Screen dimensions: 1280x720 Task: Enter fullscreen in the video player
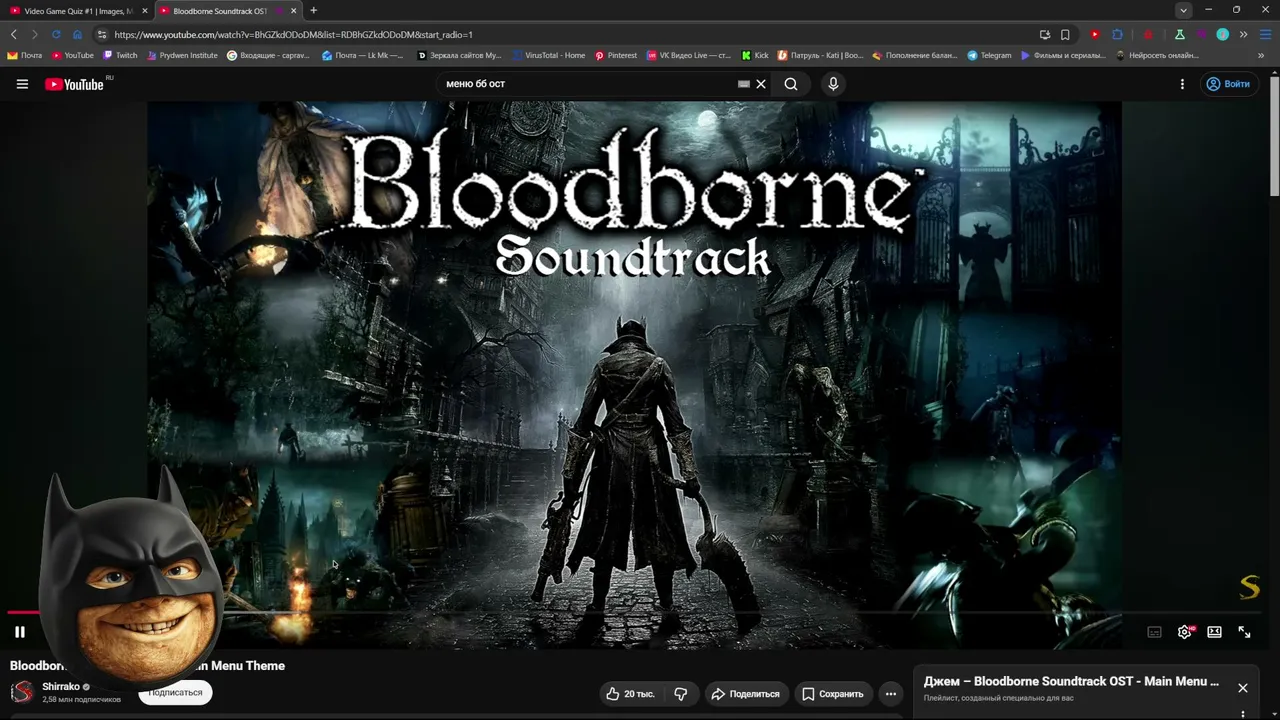pyautogui.click(x=1244, y=632)
